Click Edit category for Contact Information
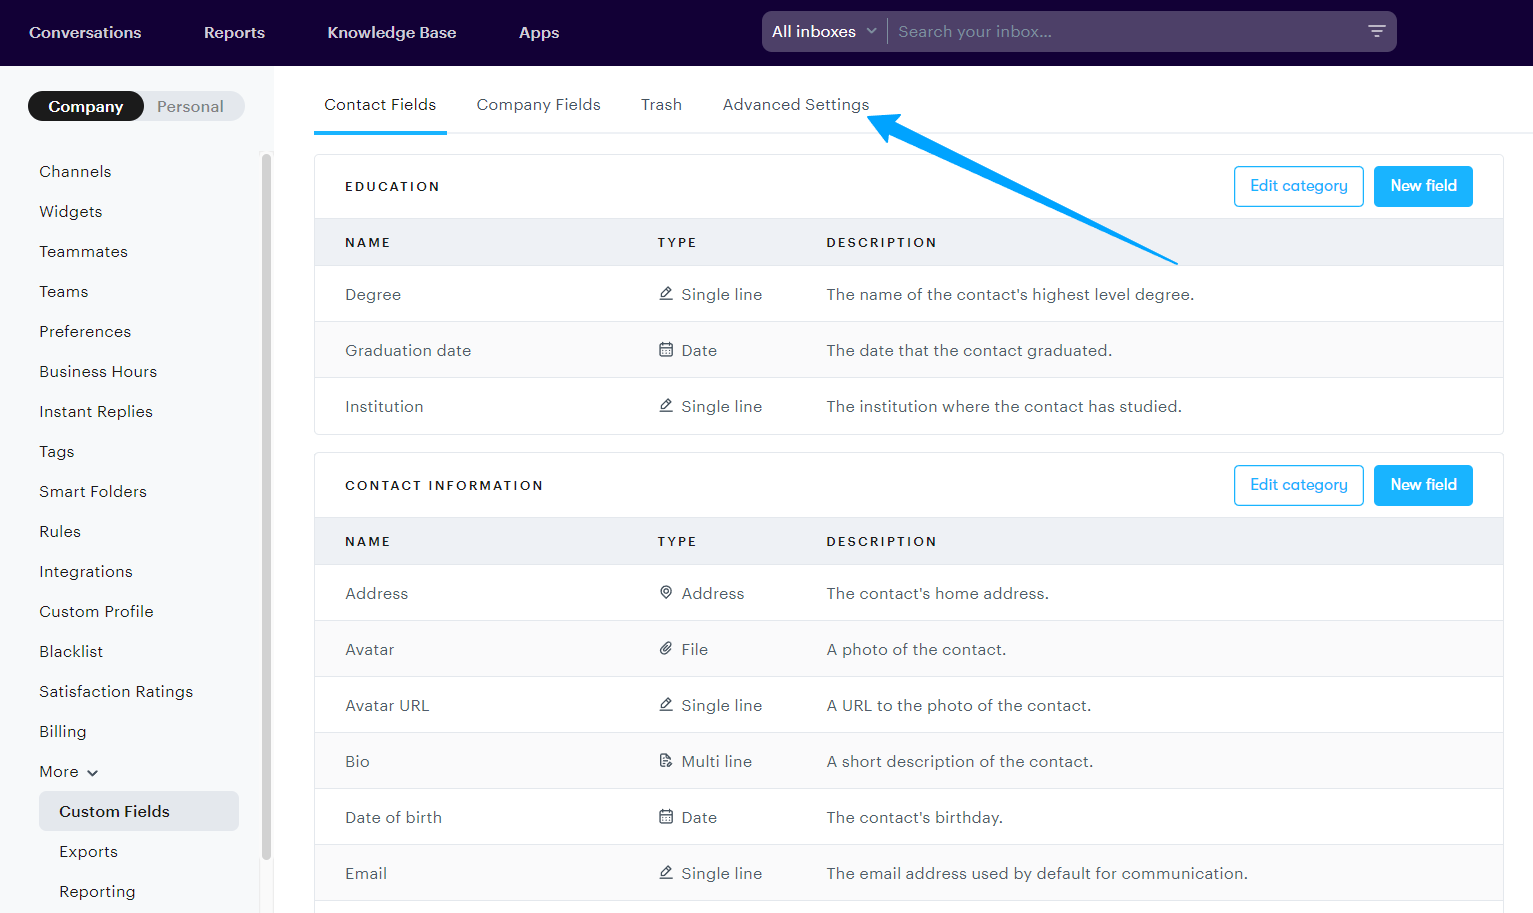 1298,485
